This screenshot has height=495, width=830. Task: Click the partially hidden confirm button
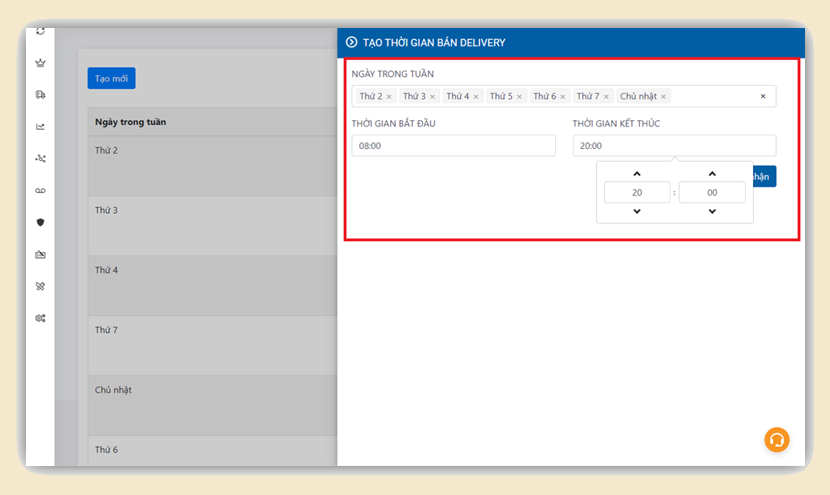click(765, 176)
